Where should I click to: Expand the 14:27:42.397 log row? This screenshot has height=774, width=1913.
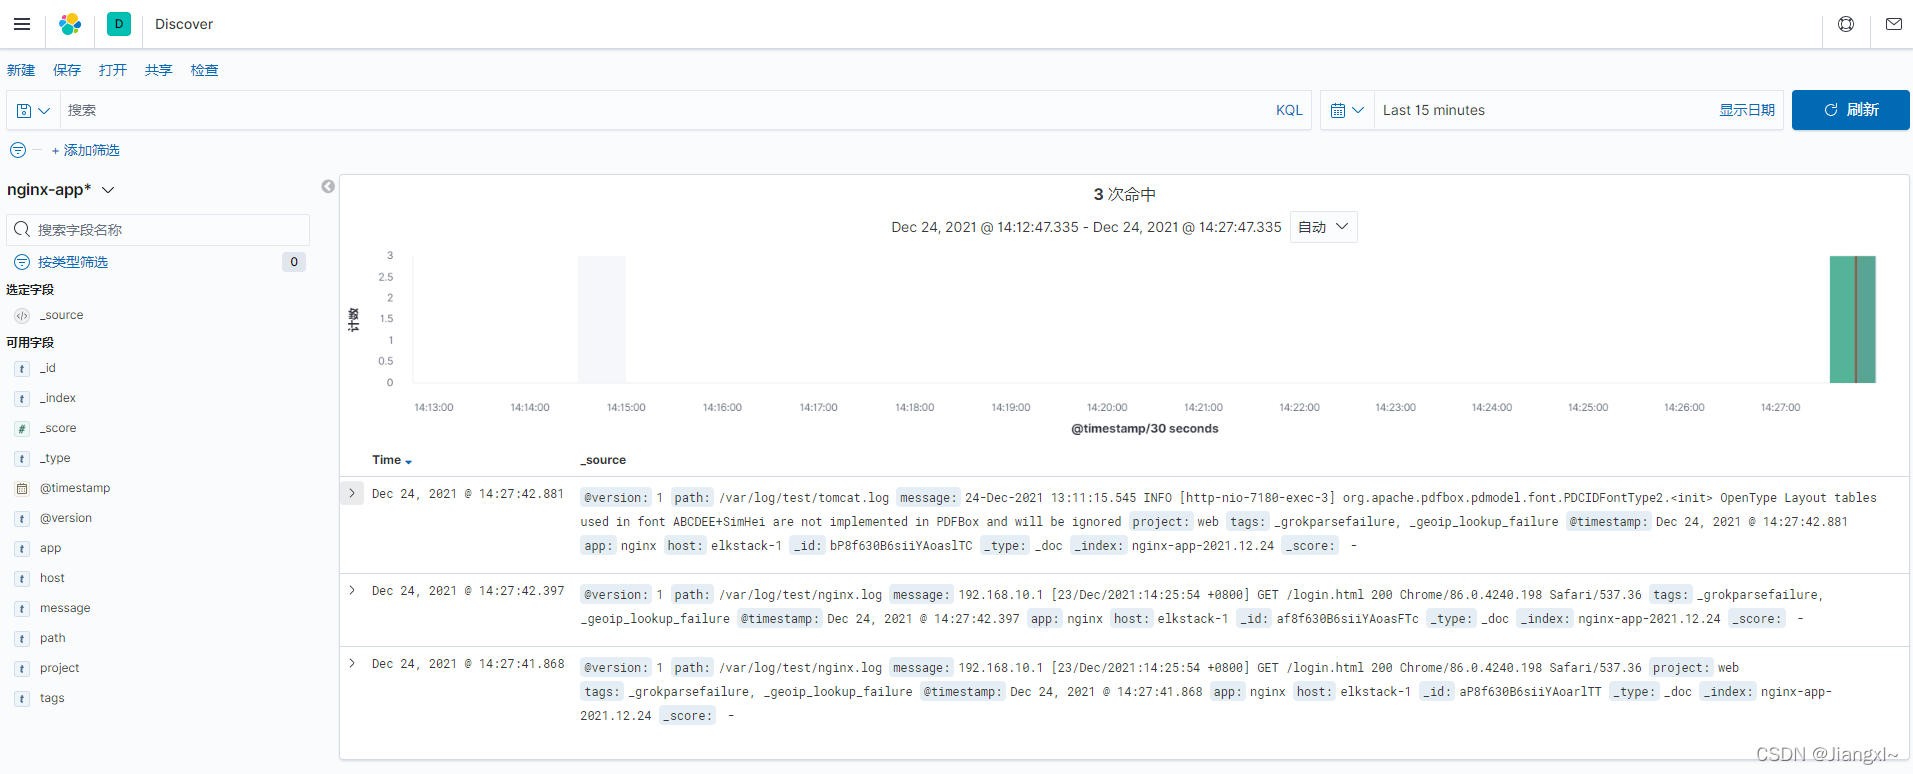click(x=352, y=590)
